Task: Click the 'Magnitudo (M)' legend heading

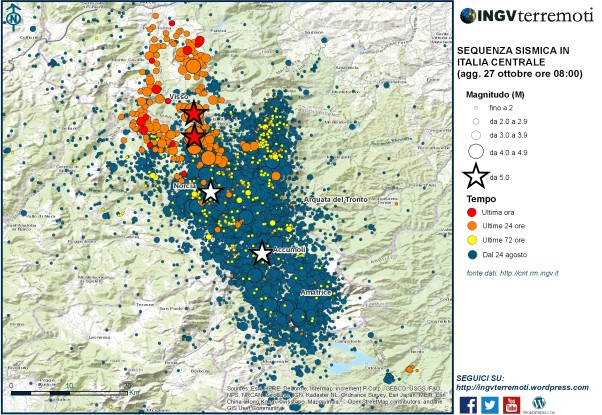Action: [x=495, y=94]
